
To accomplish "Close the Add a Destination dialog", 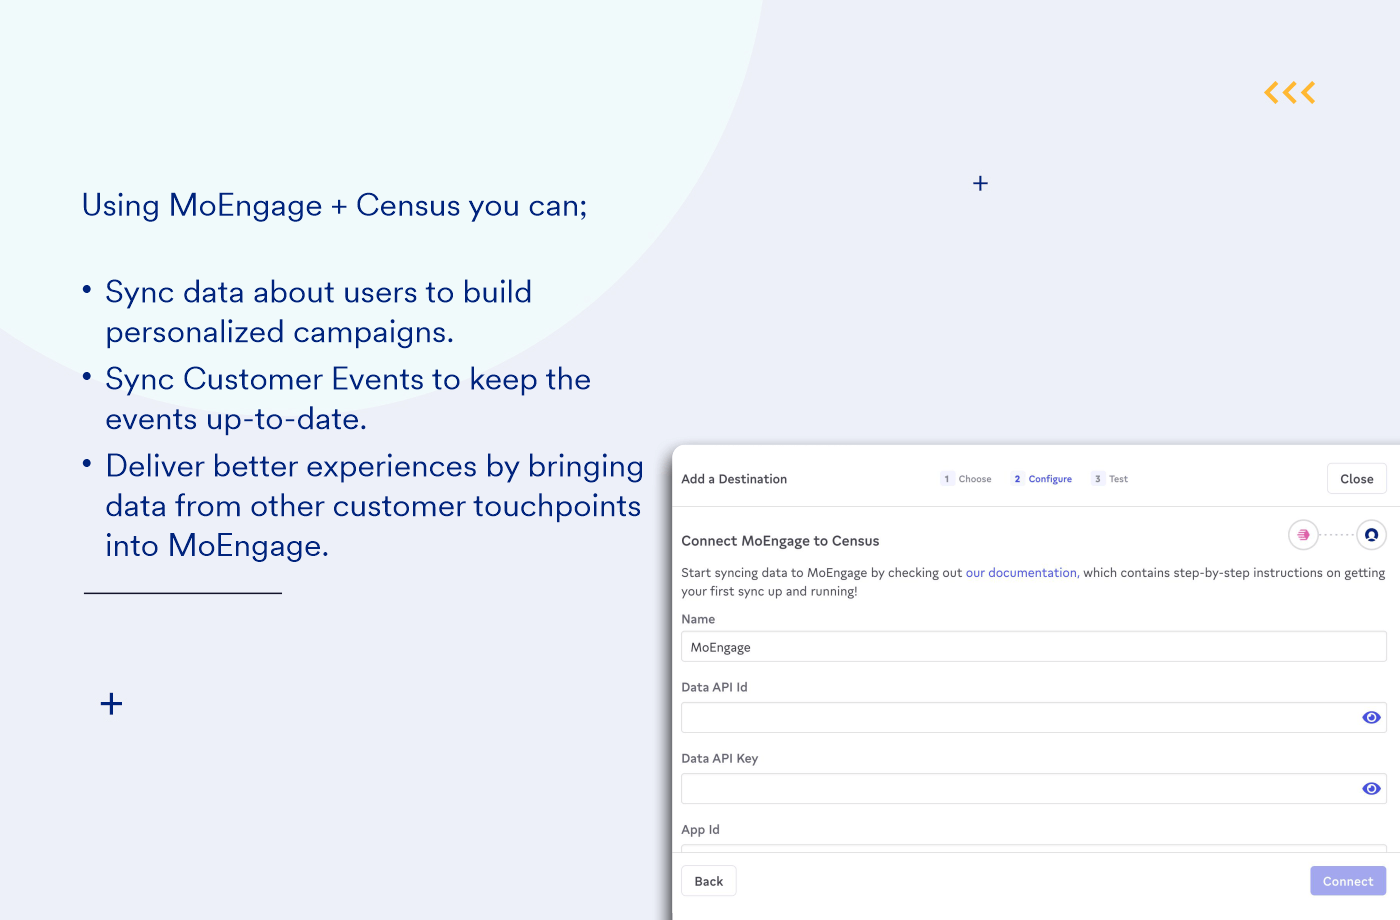I will coord(1357,479).
